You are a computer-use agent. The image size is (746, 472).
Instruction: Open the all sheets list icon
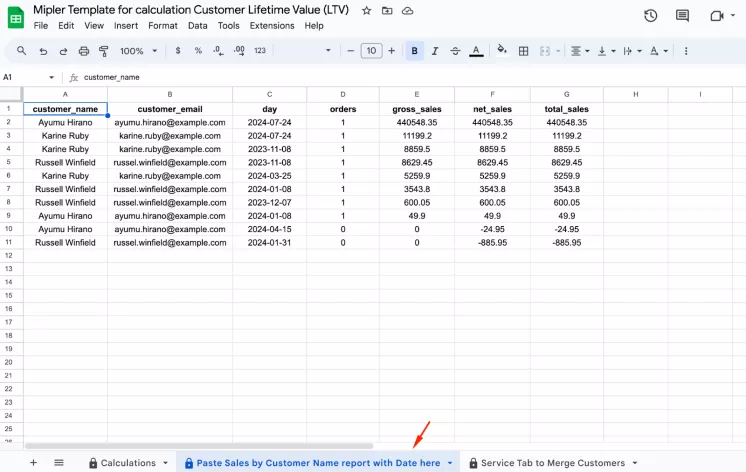(59, 462)
